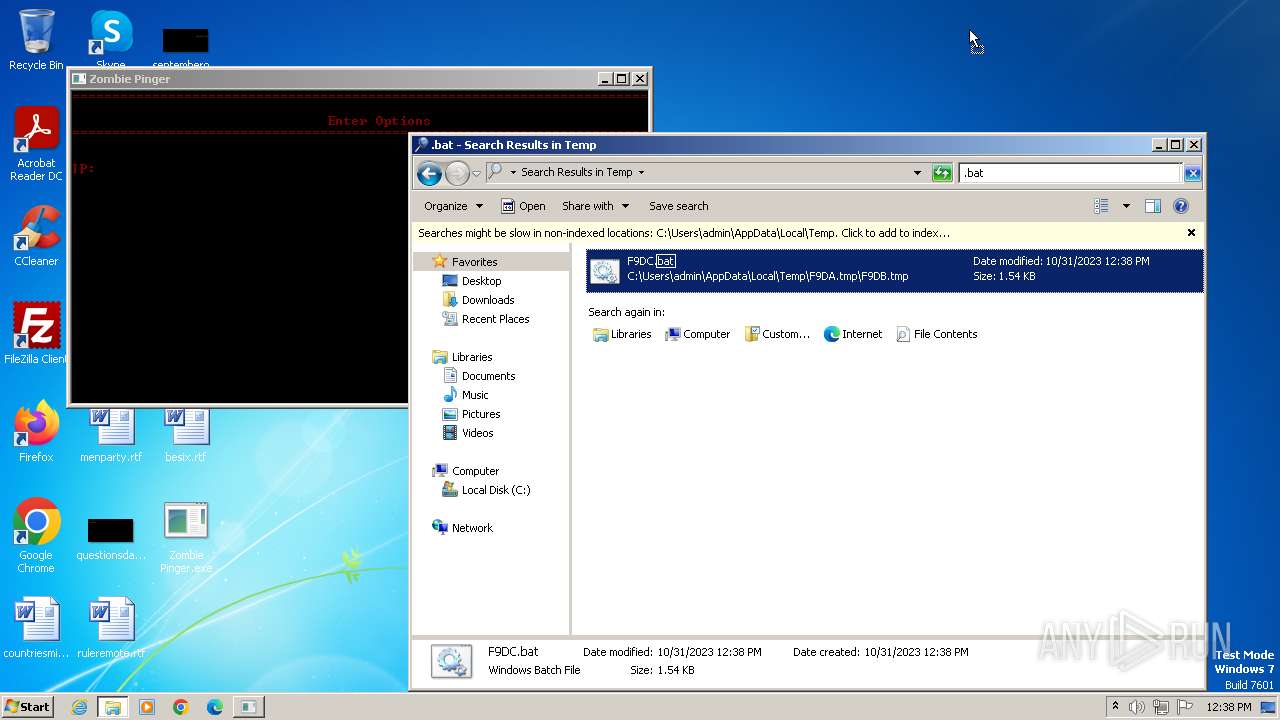Toggle the preview pane icon
The image size is (1280, 720).
click(1152, 206)
